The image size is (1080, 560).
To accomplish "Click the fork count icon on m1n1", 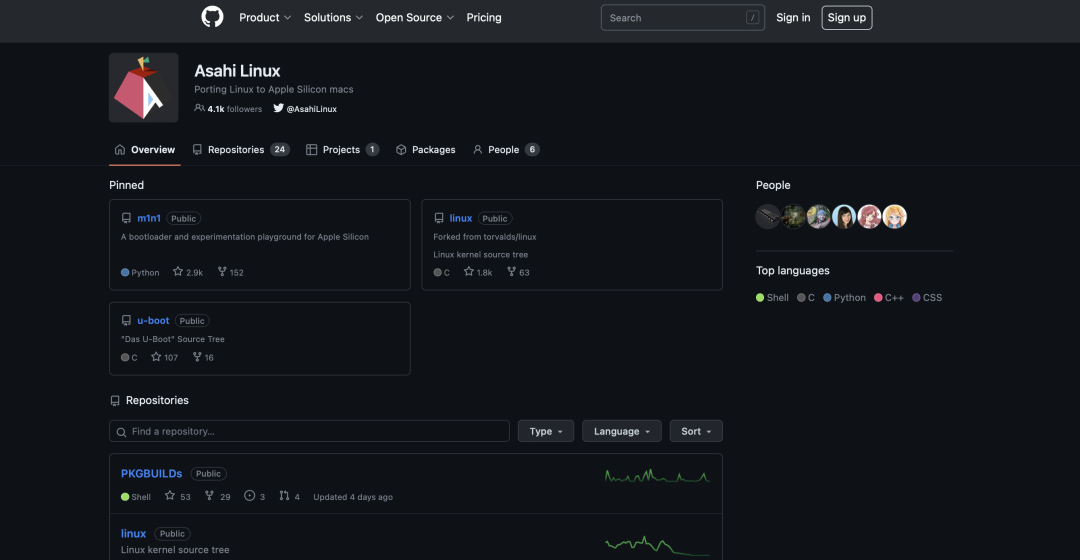I will (222, 272).
